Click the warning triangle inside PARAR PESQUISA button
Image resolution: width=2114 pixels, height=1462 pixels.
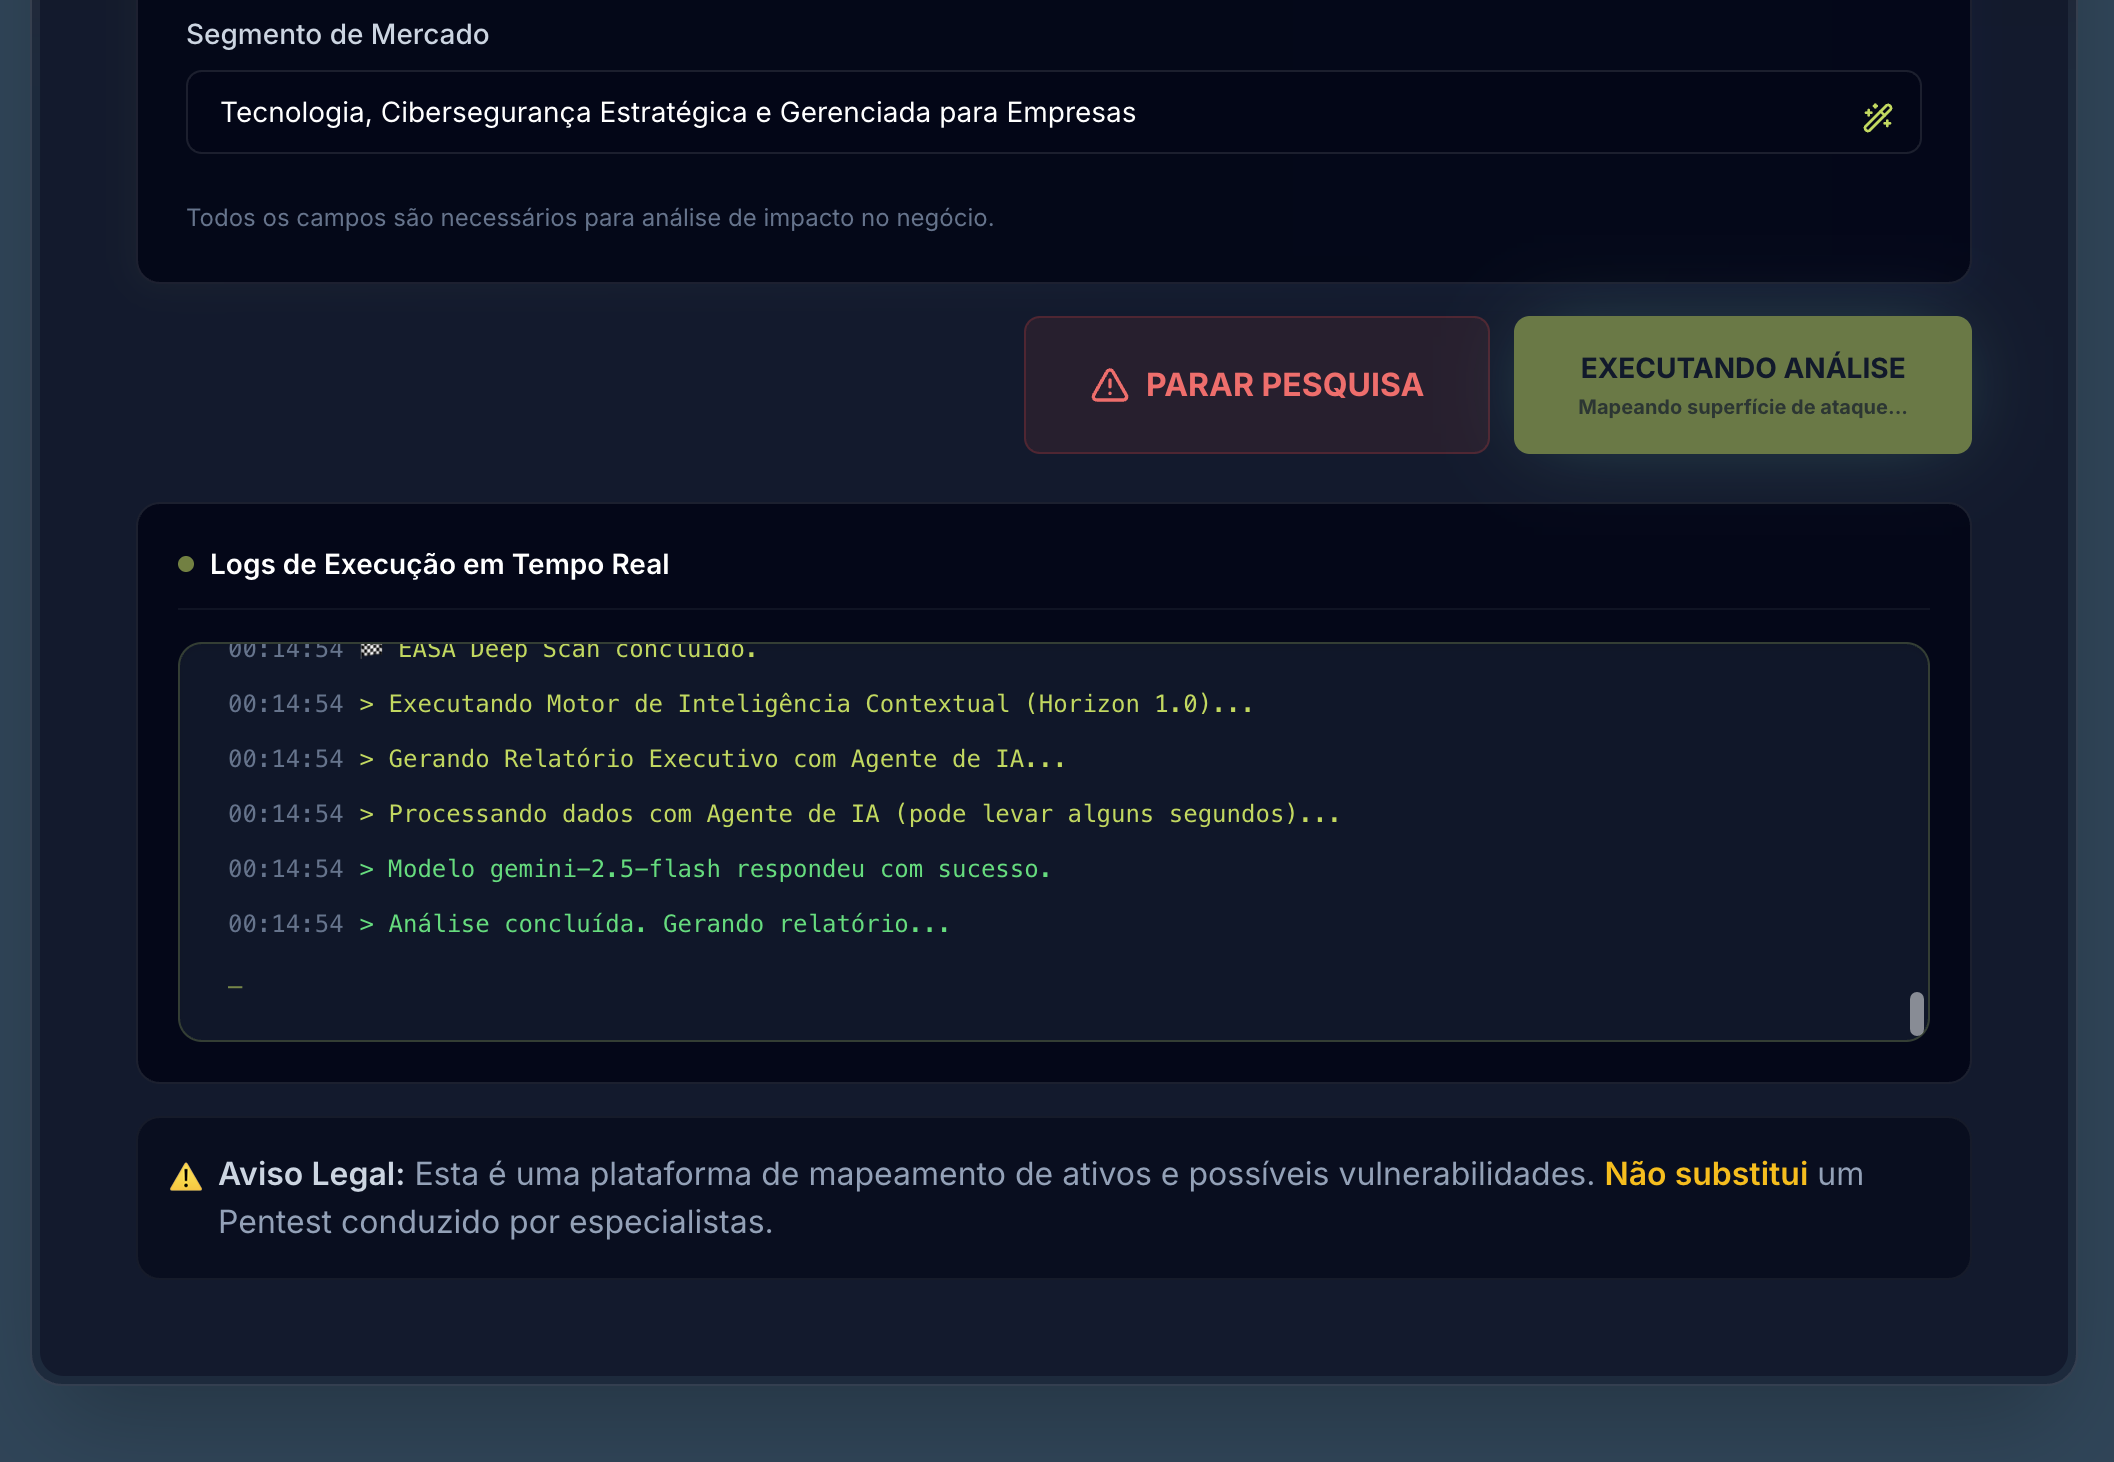(x=1108, y=384)
